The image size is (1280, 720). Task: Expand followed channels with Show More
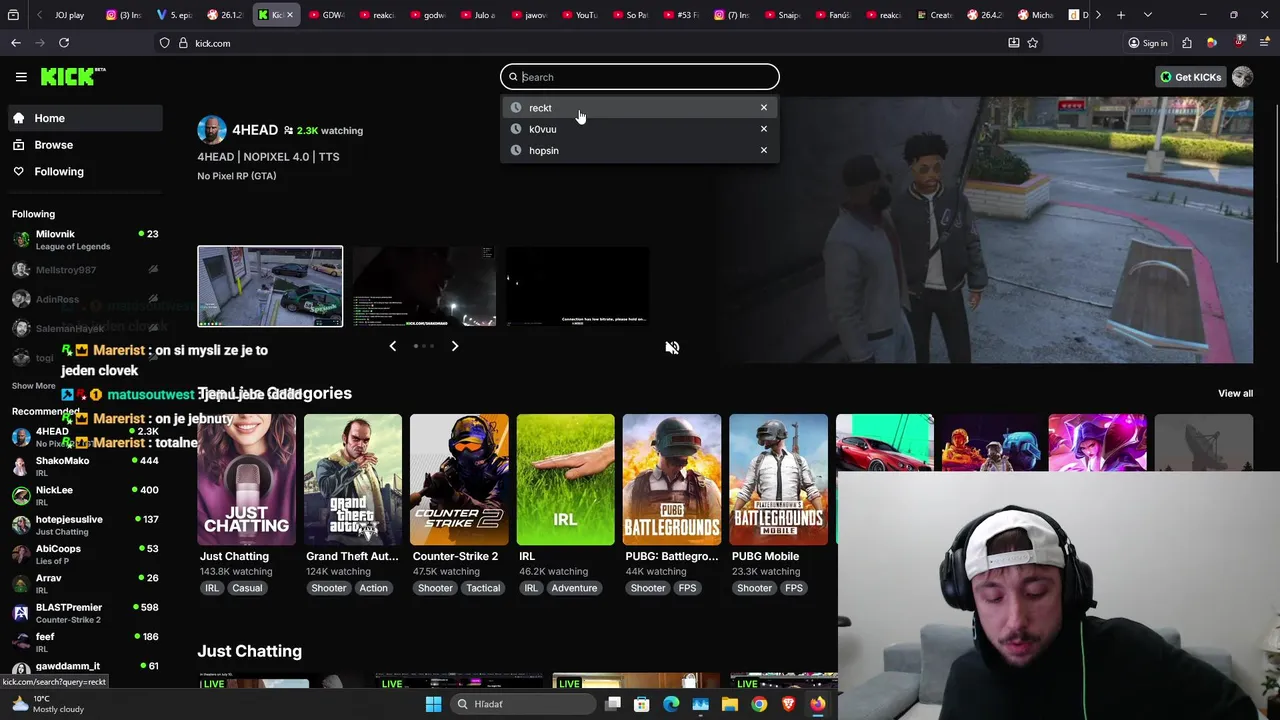pos(34,386)
